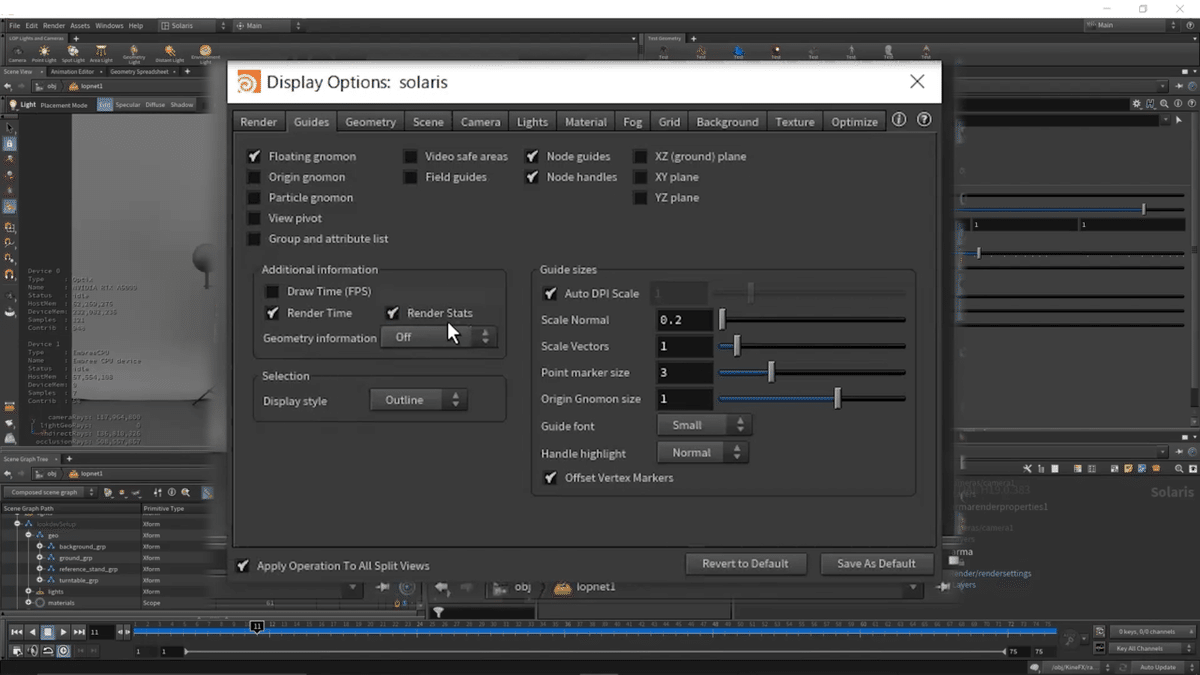Click the Geometry Light shelf tool
This screenshot has height=675, width=1200.
pos(134,52)
